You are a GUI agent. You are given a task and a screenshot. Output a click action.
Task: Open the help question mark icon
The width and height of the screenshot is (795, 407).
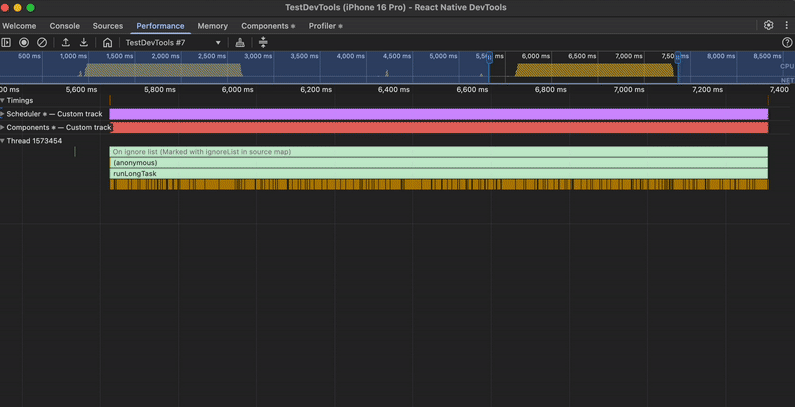tap(787, 43)
